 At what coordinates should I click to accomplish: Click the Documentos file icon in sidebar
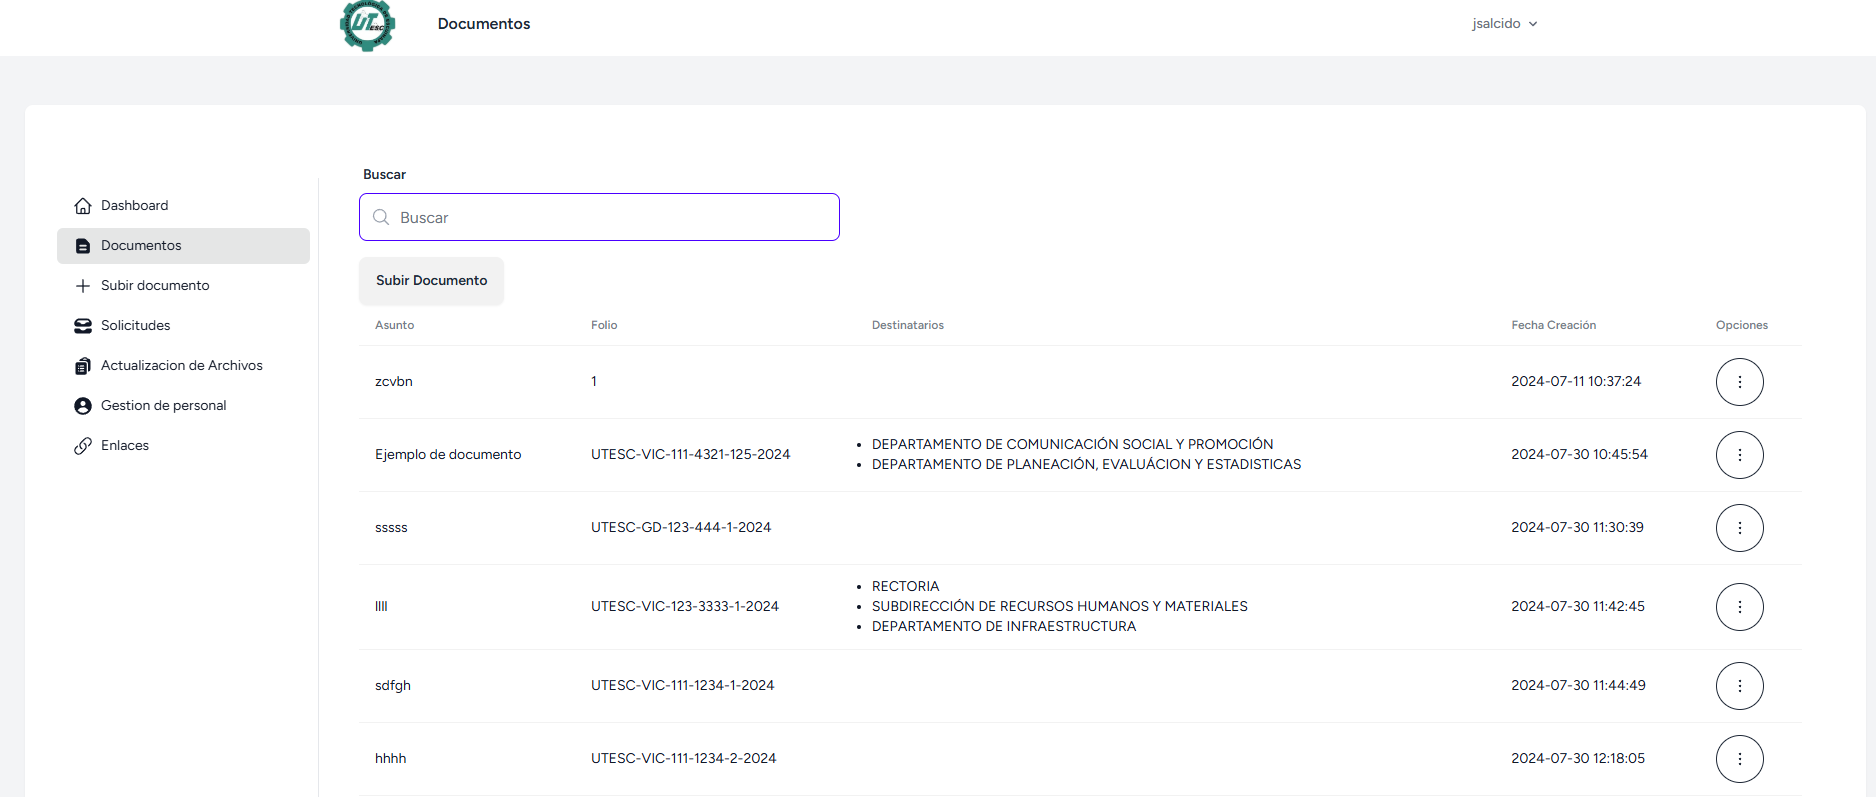(83, 246)
